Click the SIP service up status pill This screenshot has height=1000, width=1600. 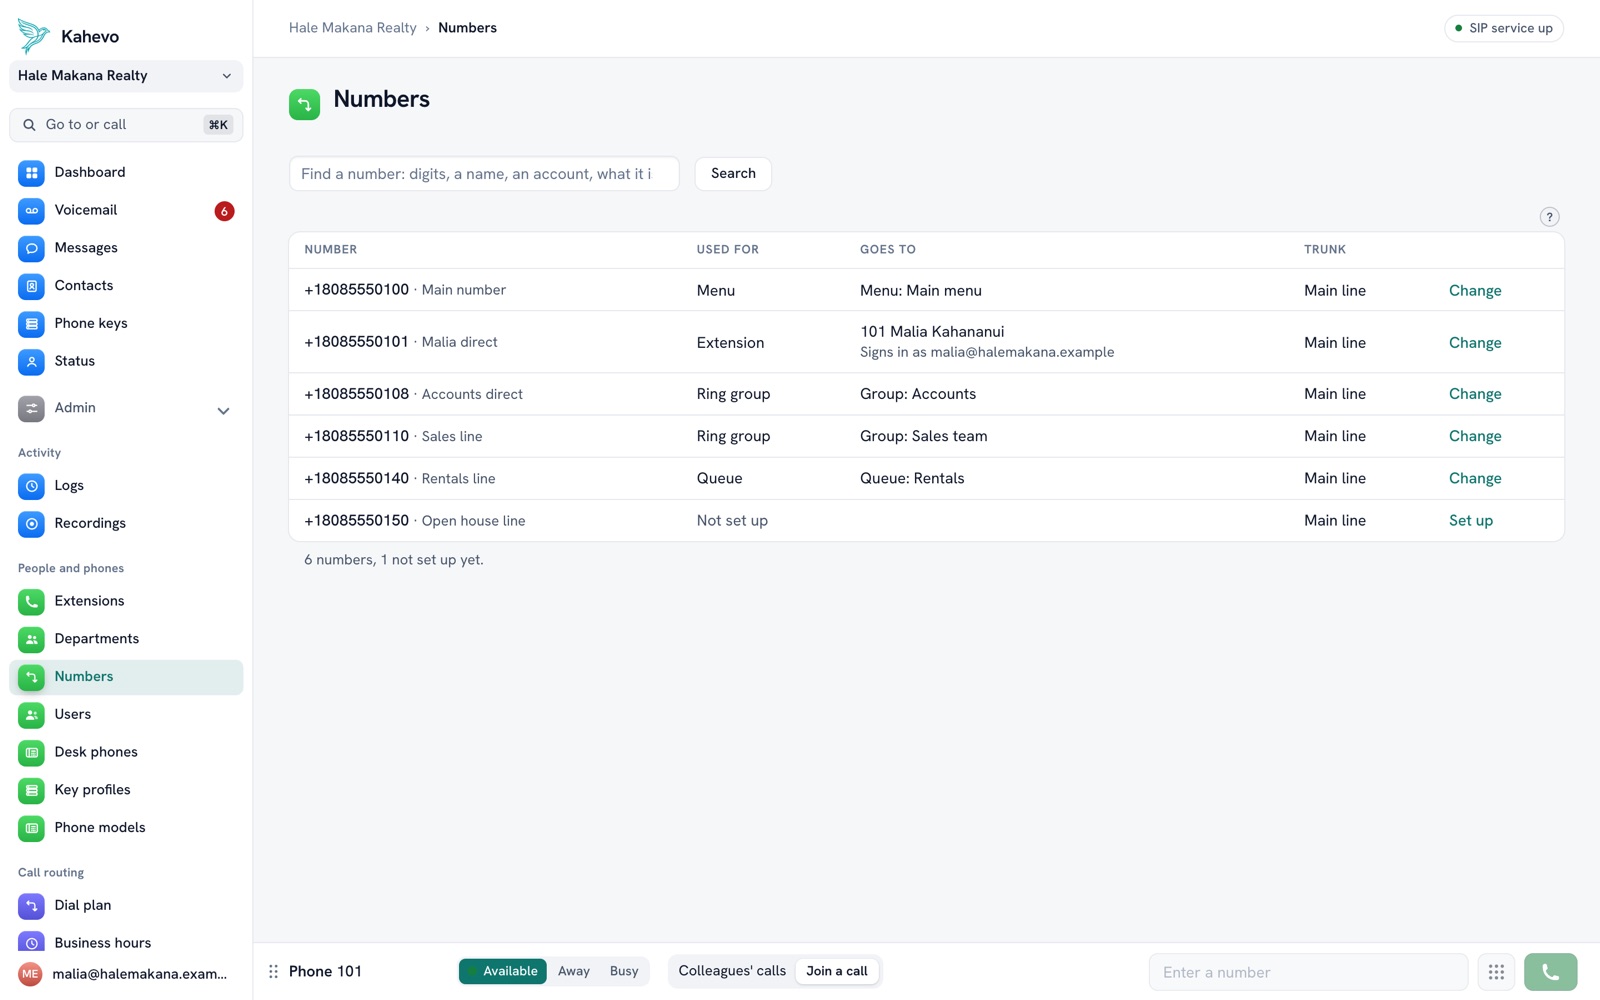coord(1504,28)
